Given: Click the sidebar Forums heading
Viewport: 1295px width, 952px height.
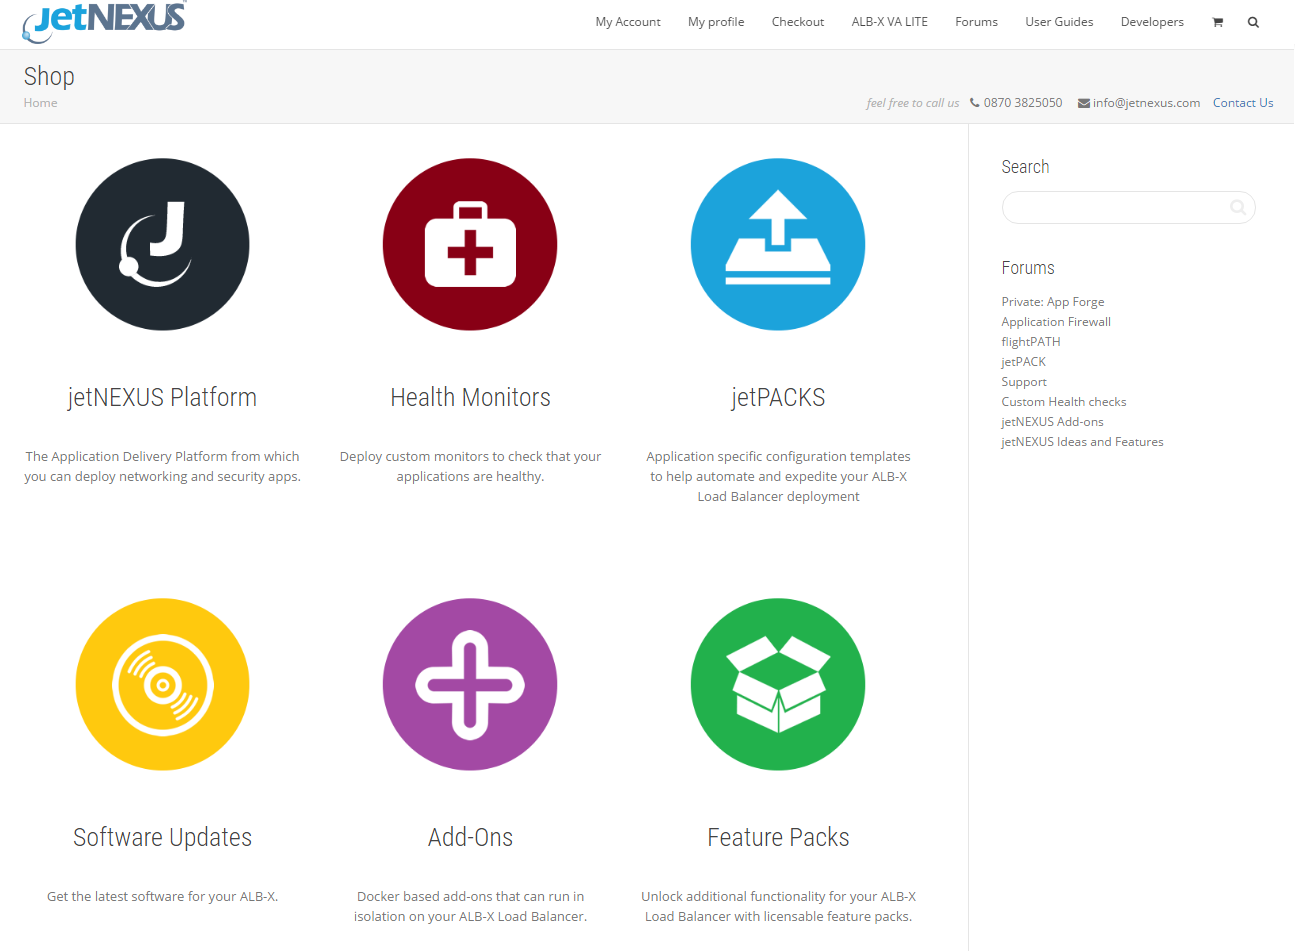Looking at the screenshot, I should pyautogui.click(x=1028, y=268).
